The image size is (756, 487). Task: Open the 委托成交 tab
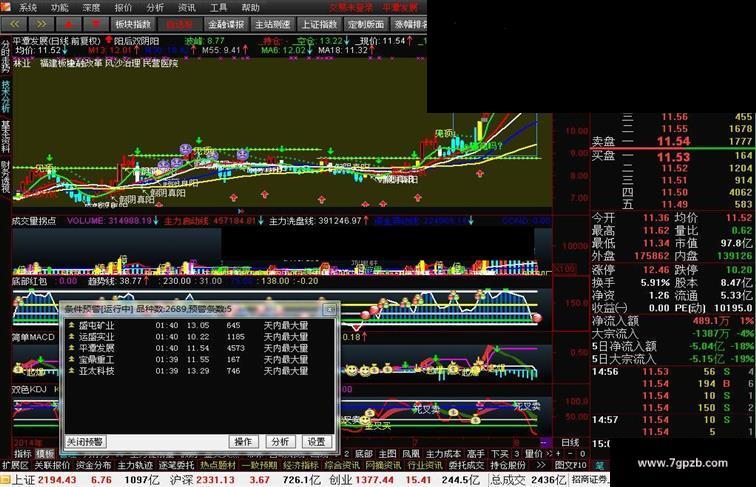coord(467,465)
